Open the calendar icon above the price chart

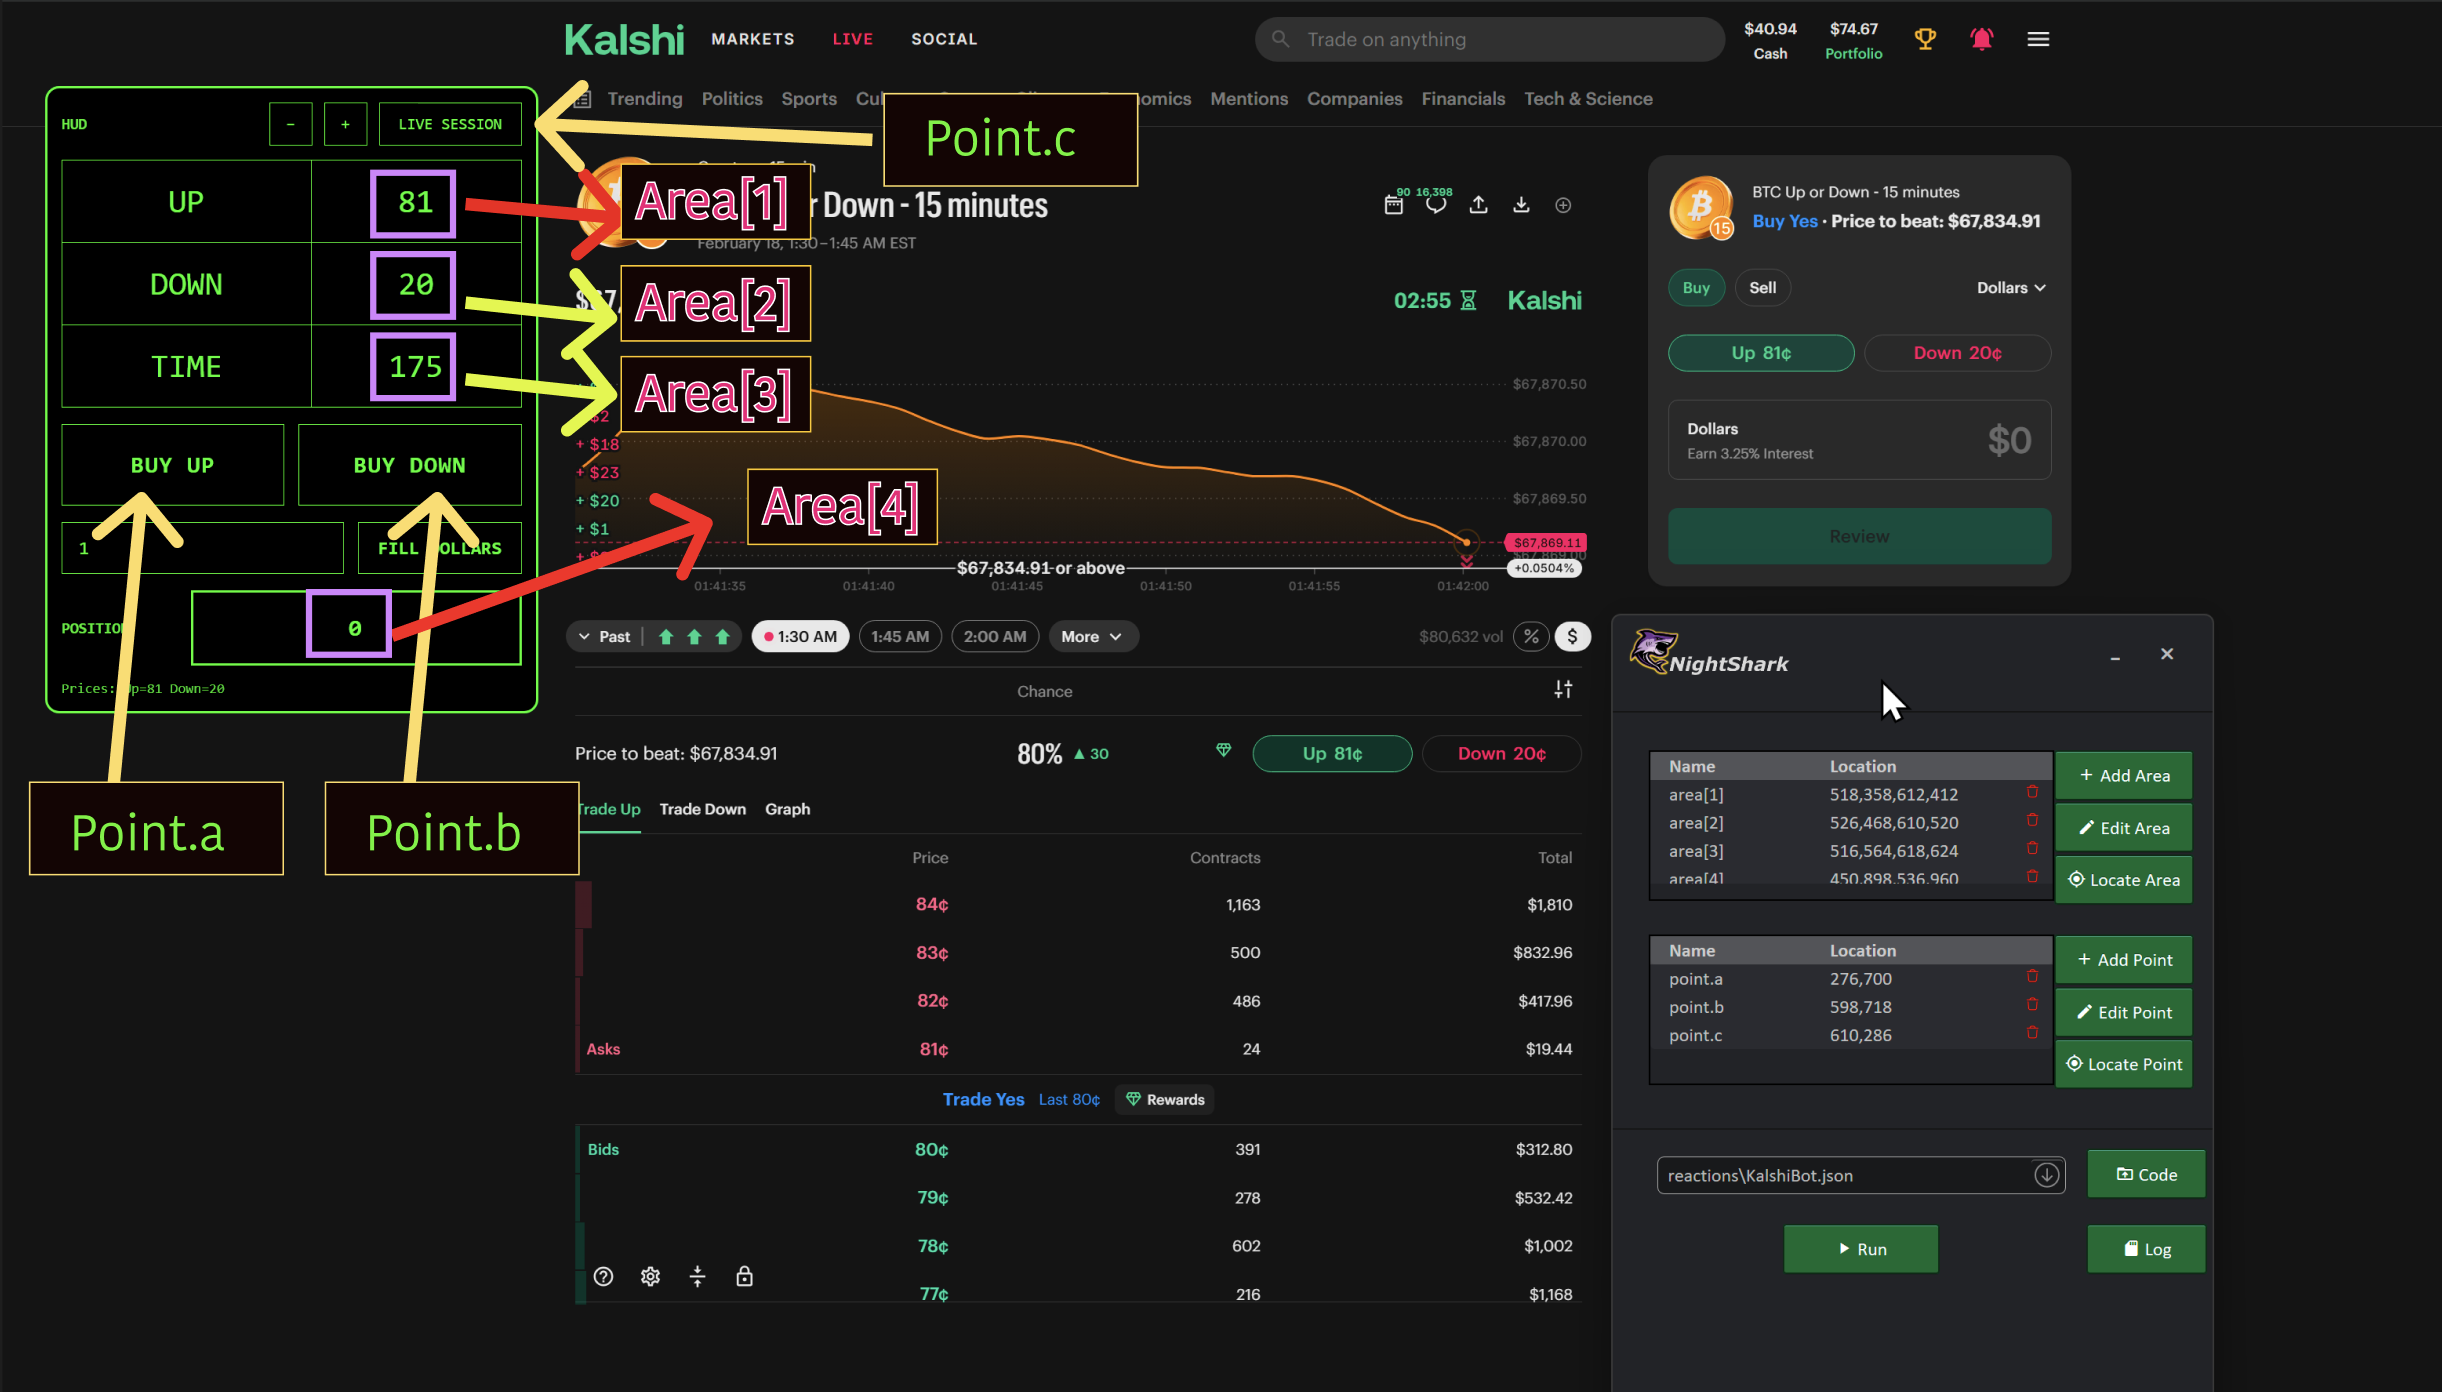[x=1394, y=204]
